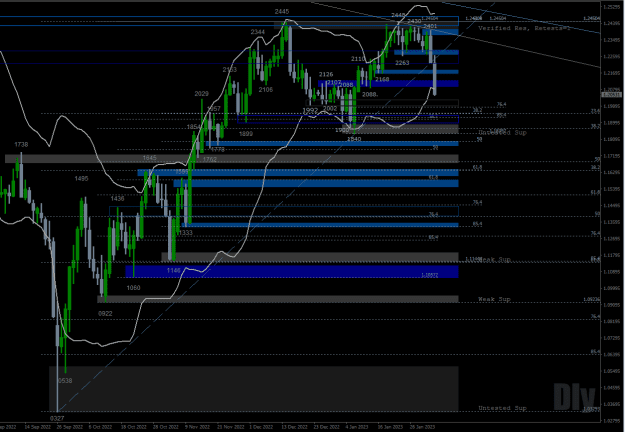Click the 2106 swing low label
Screen dimensions: 625x432
click(x=265, y=90)
